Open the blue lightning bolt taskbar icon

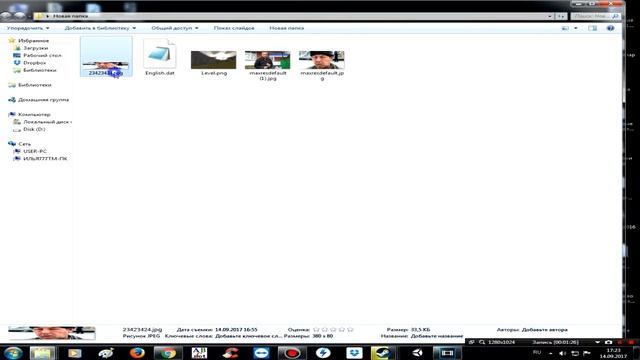point(323,353)
